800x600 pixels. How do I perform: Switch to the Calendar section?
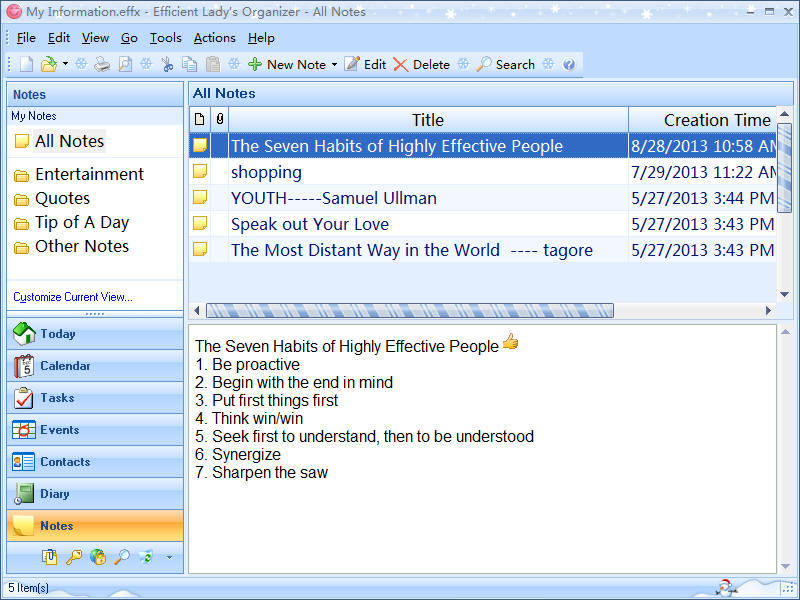tap(95, 366)
